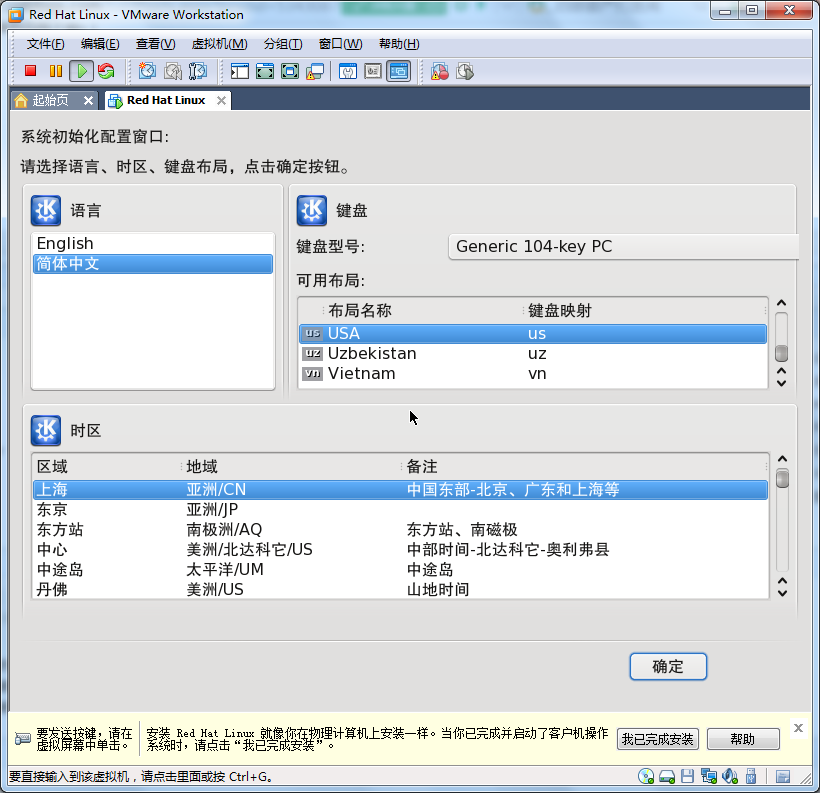Click the Appliance view icon
The height and width of the screenshot is (793, 820).
click(x=373, y=71)
